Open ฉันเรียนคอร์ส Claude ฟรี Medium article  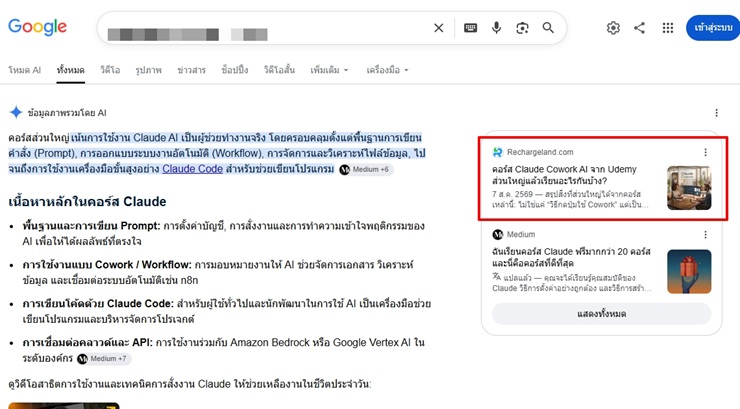click(571, 257)
